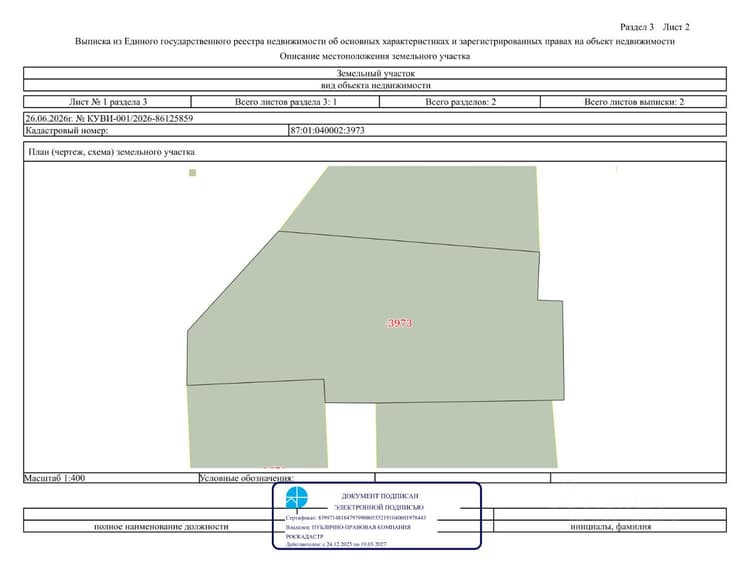The height and width of the screenshot is (579, 750).
Task: Select the 'Лист № 1 раздела 3' cell
Action: 108,101
